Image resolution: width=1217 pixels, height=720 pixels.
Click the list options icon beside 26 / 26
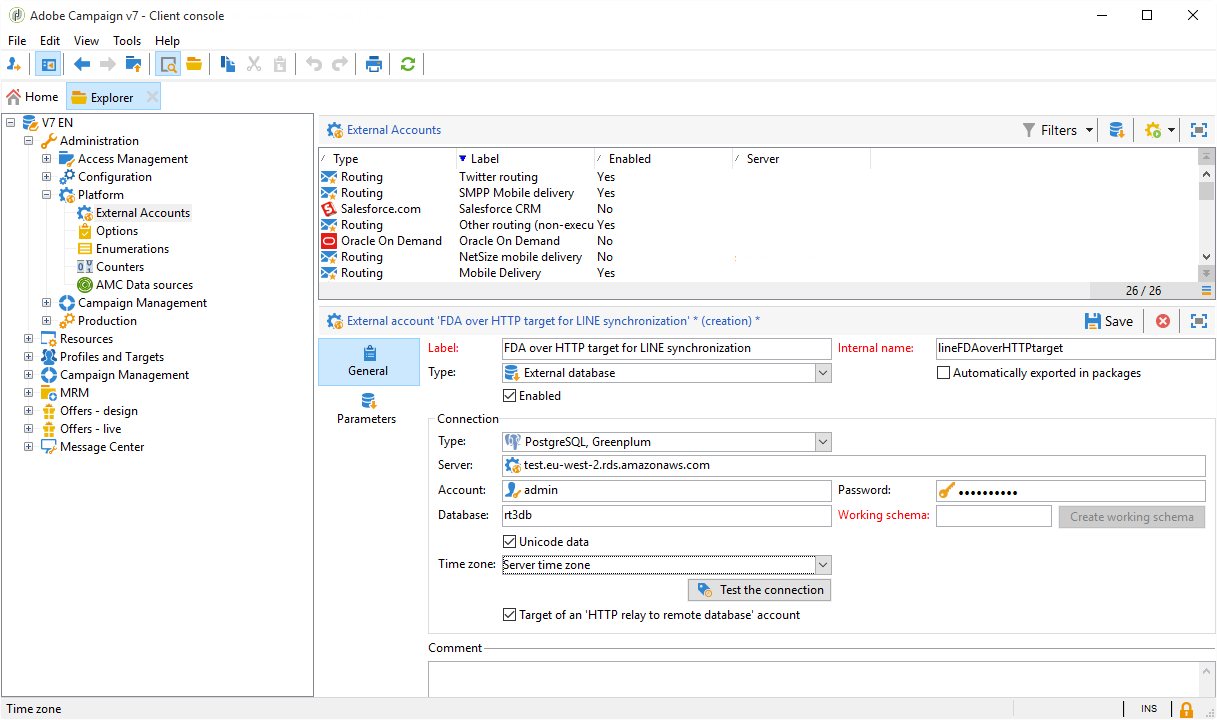tap(1207, 290)
